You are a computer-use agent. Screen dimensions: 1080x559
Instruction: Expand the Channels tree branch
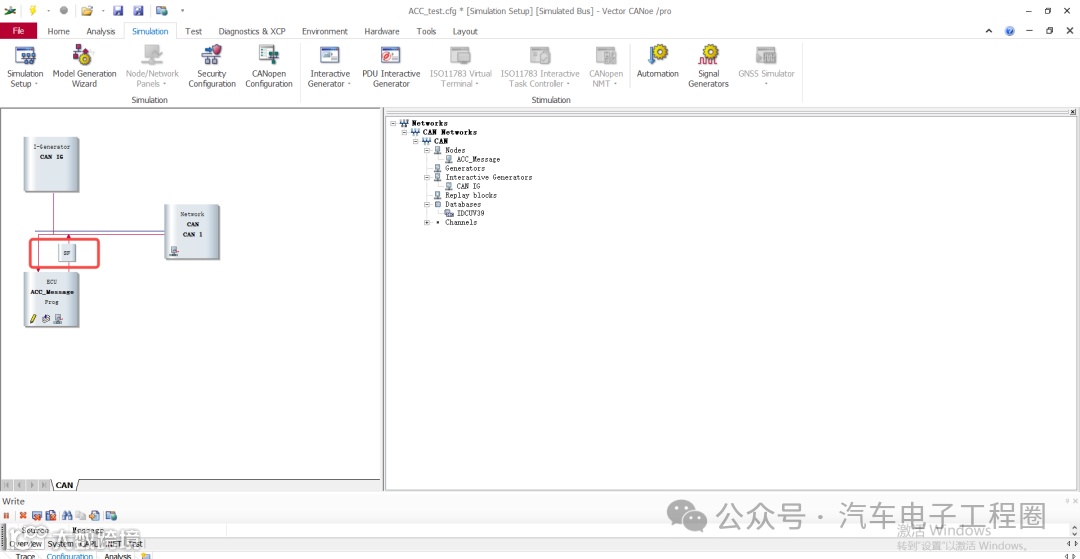[427, 222]
